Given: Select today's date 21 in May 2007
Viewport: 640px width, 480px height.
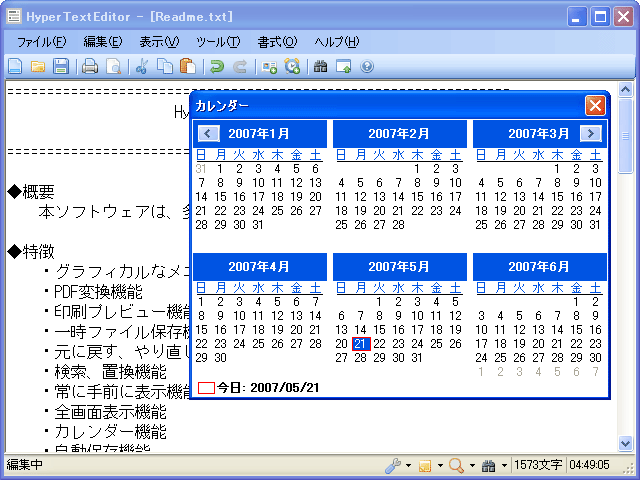Looking at the screenshot, I should coord(361,344).
